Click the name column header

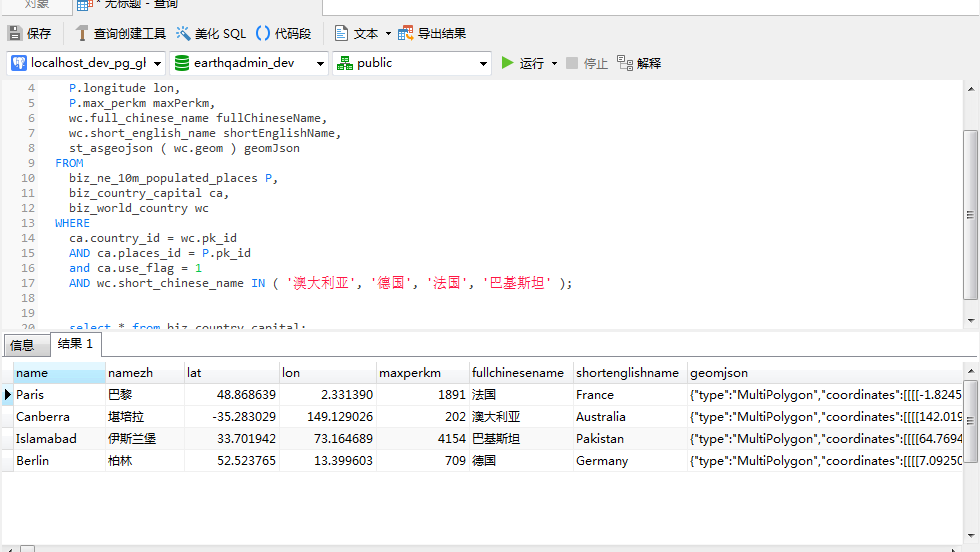59,373
